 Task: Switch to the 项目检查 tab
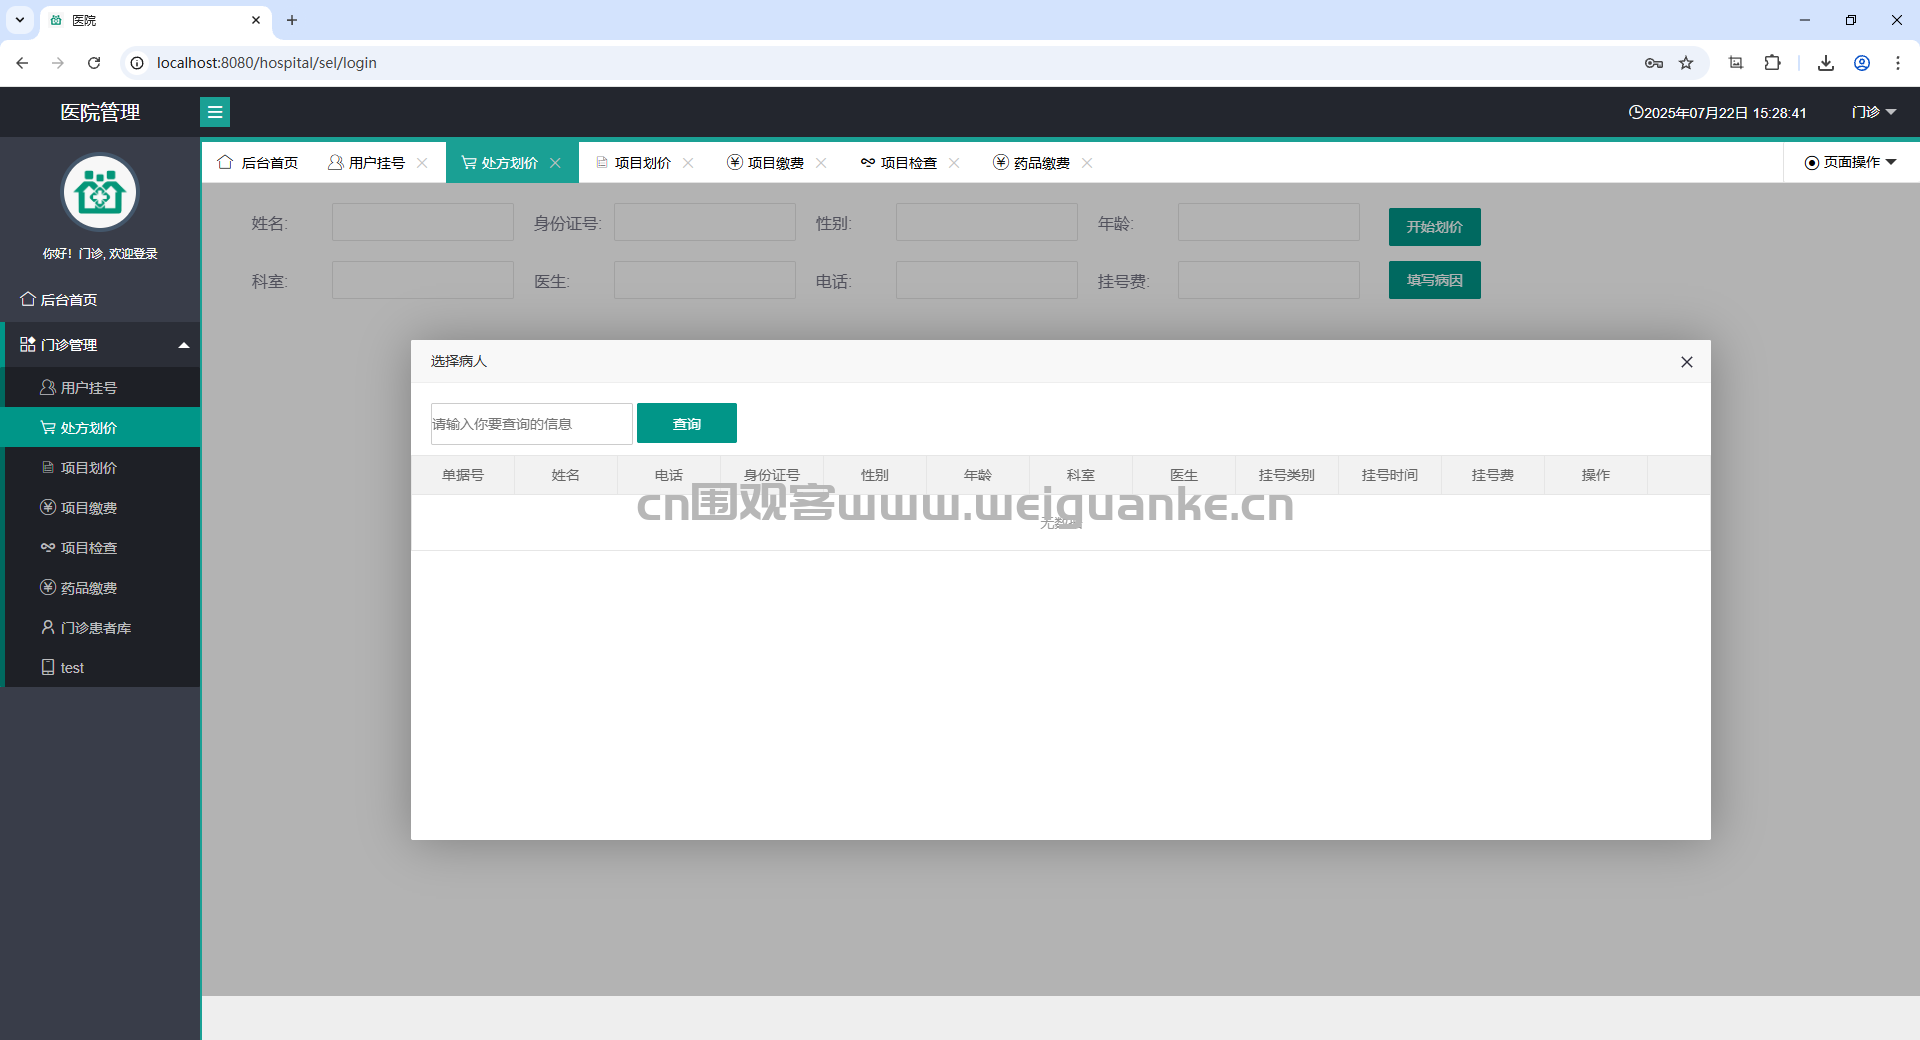coord(898,163)
